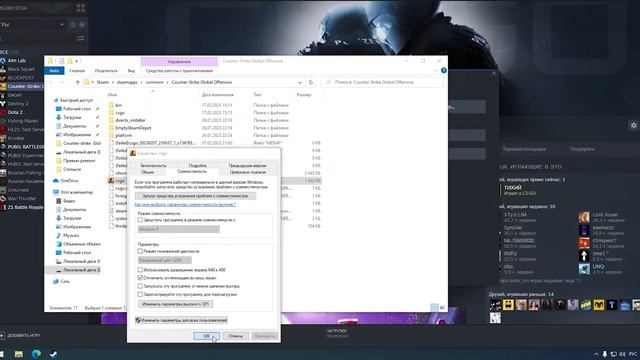
Task: Confirm the properties dialog with OK
Action: tap(206, 336)
